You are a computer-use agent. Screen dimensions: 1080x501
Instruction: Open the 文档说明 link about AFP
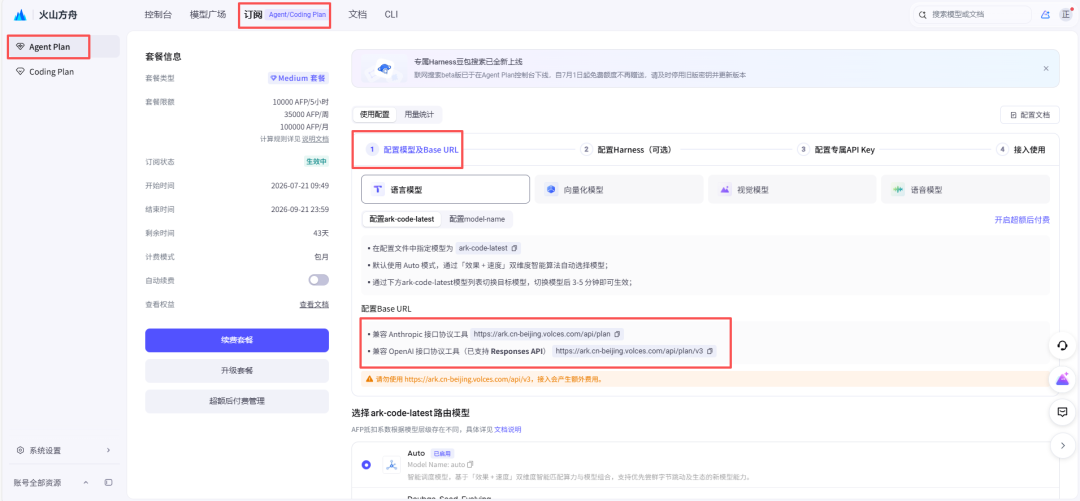[508, 429]
